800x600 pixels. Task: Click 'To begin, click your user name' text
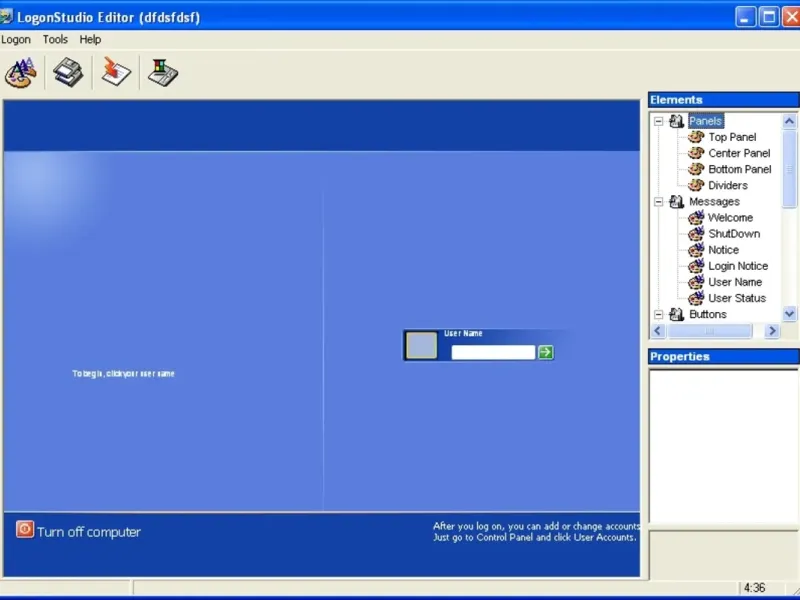point(123,373)
